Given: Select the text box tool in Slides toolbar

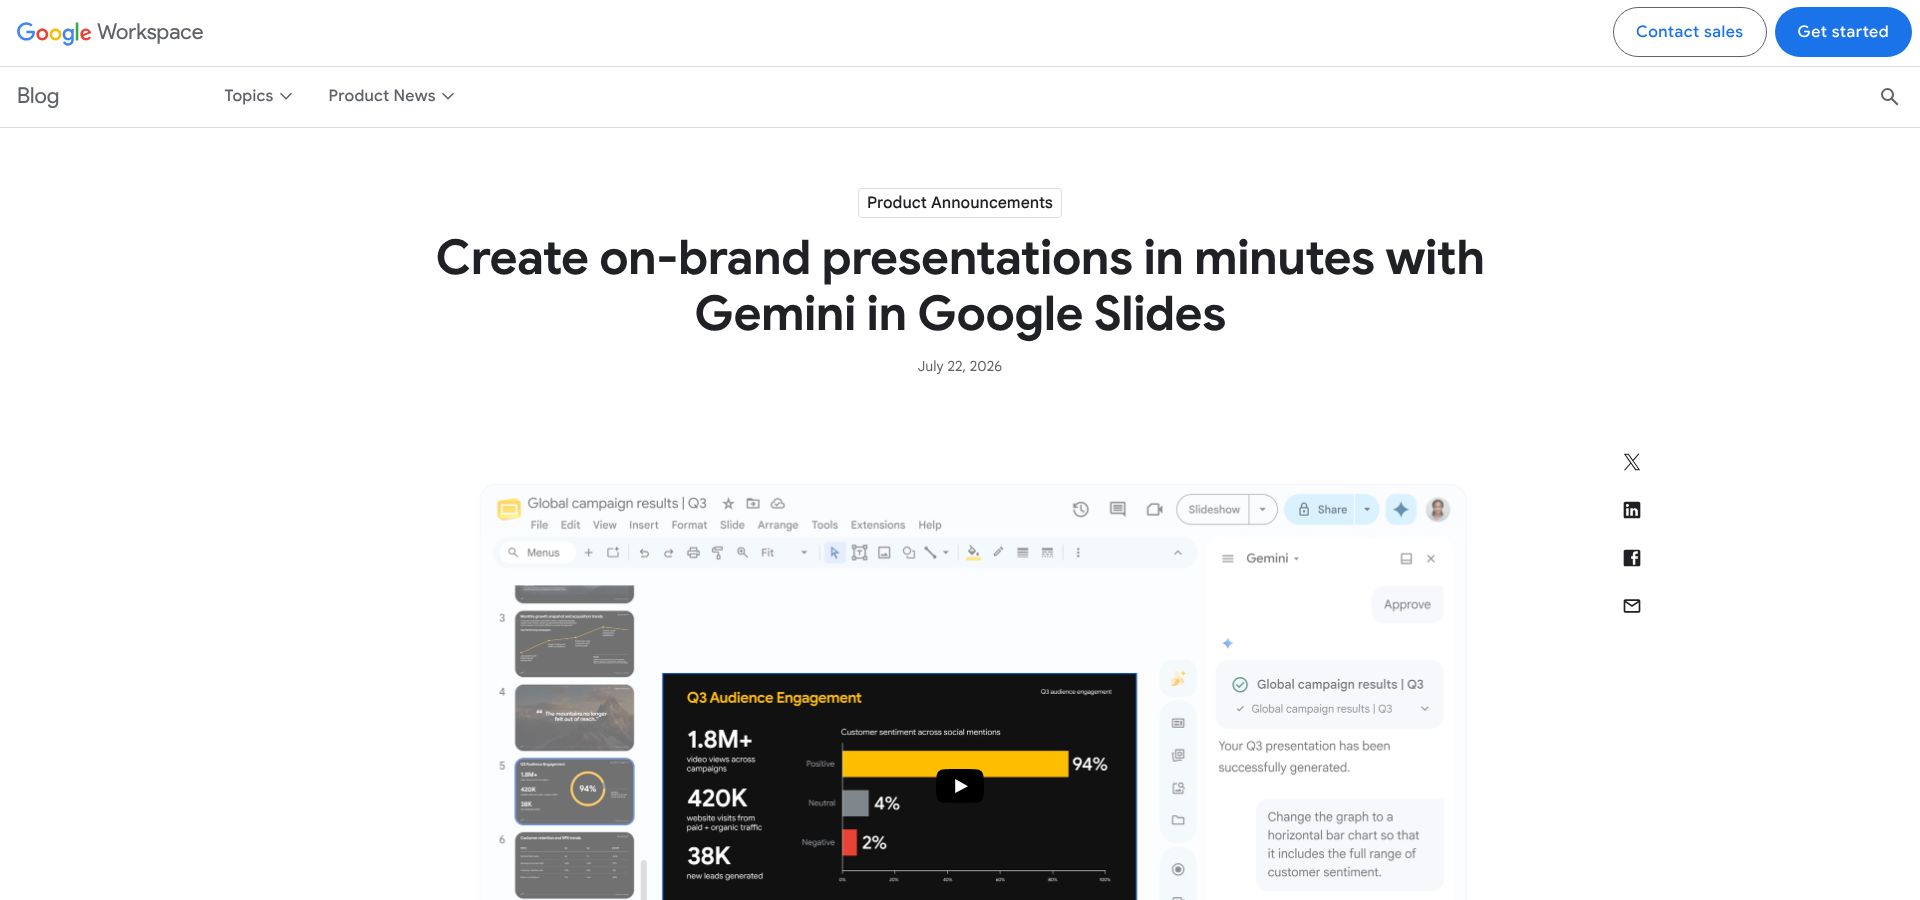Looking at the screenshot, I should 859,553.
